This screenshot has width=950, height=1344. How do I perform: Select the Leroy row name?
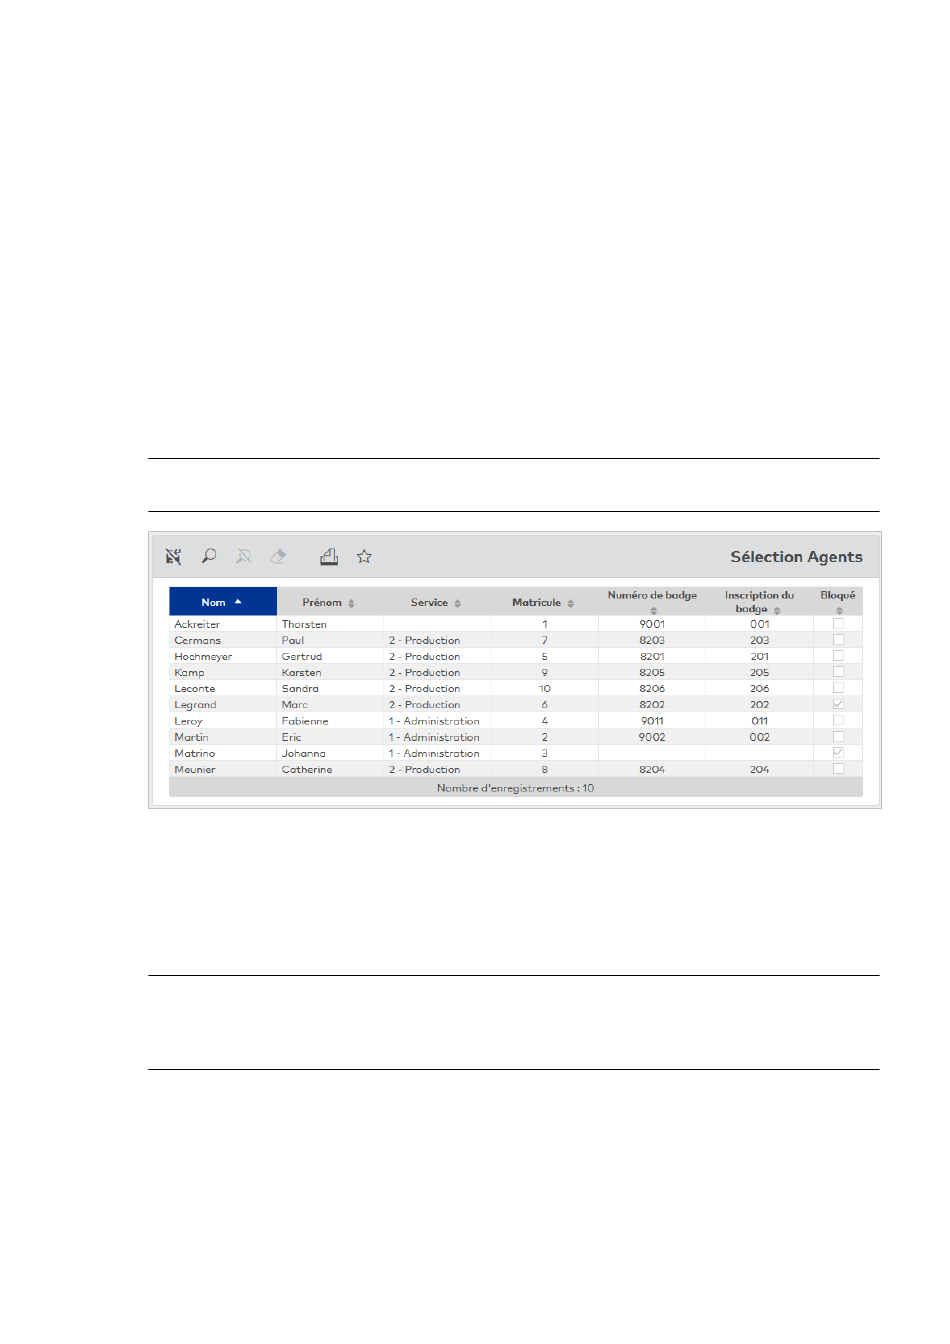tap(188, 721)
